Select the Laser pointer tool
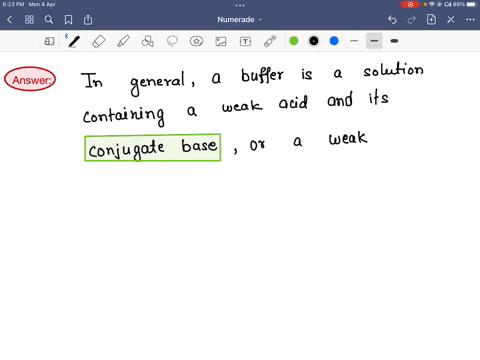 (270, 41)
